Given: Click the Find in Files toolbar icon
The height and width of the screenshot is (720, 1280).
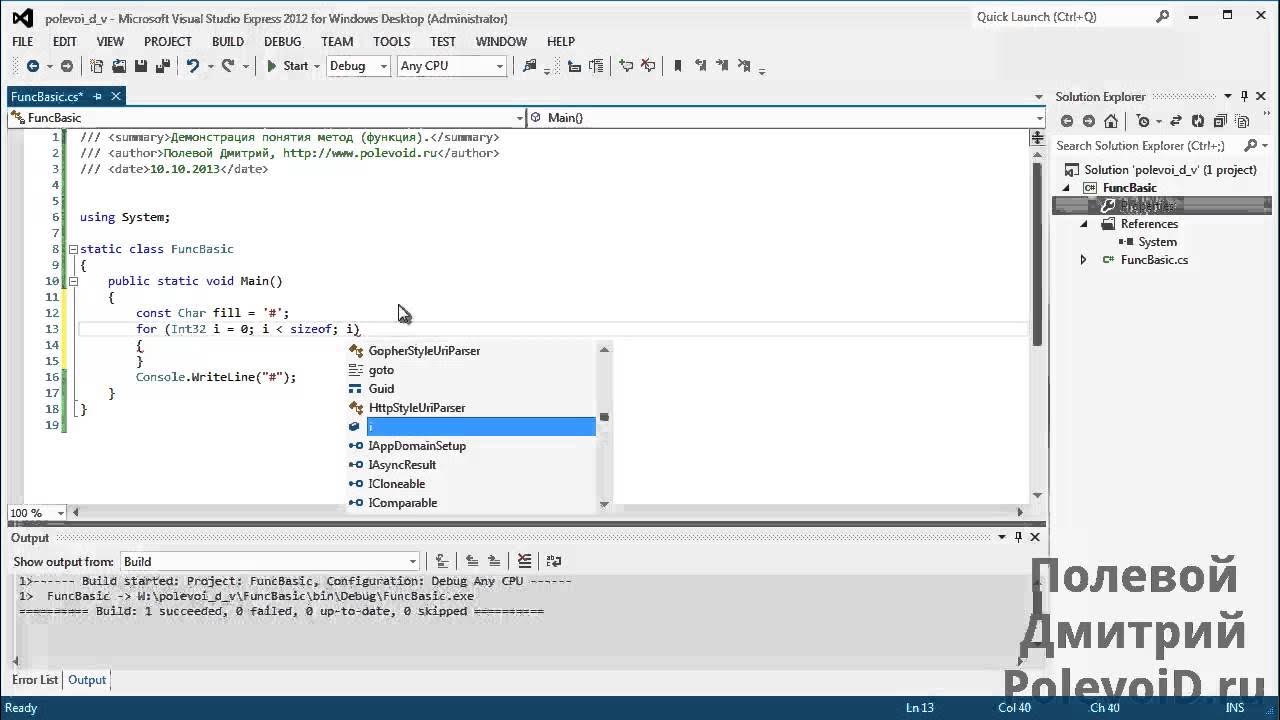Looking at the screenshot, I should [530, 66].
